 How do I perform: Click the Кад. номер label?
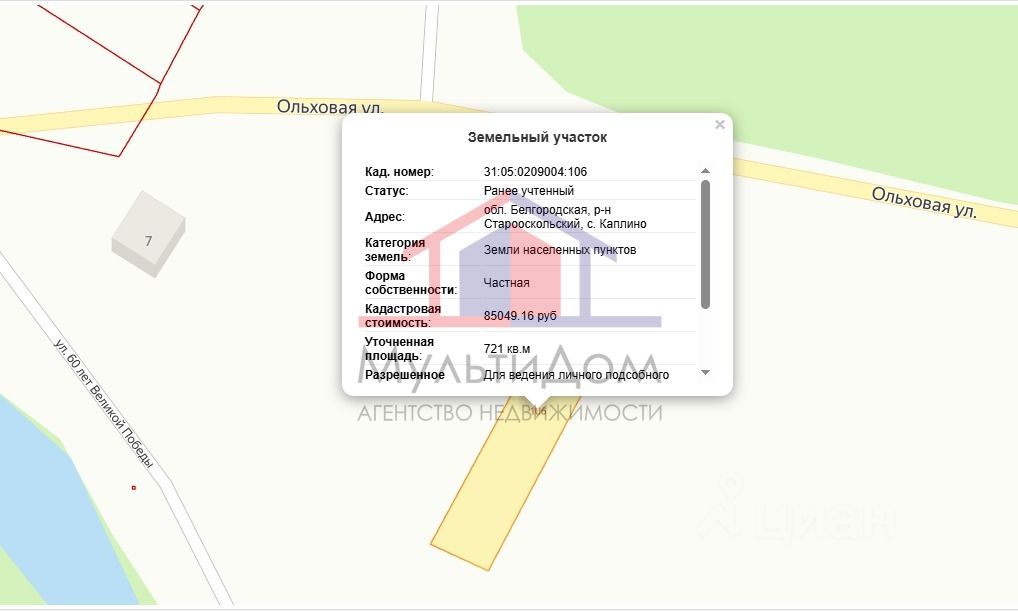[x=399, y=172]
